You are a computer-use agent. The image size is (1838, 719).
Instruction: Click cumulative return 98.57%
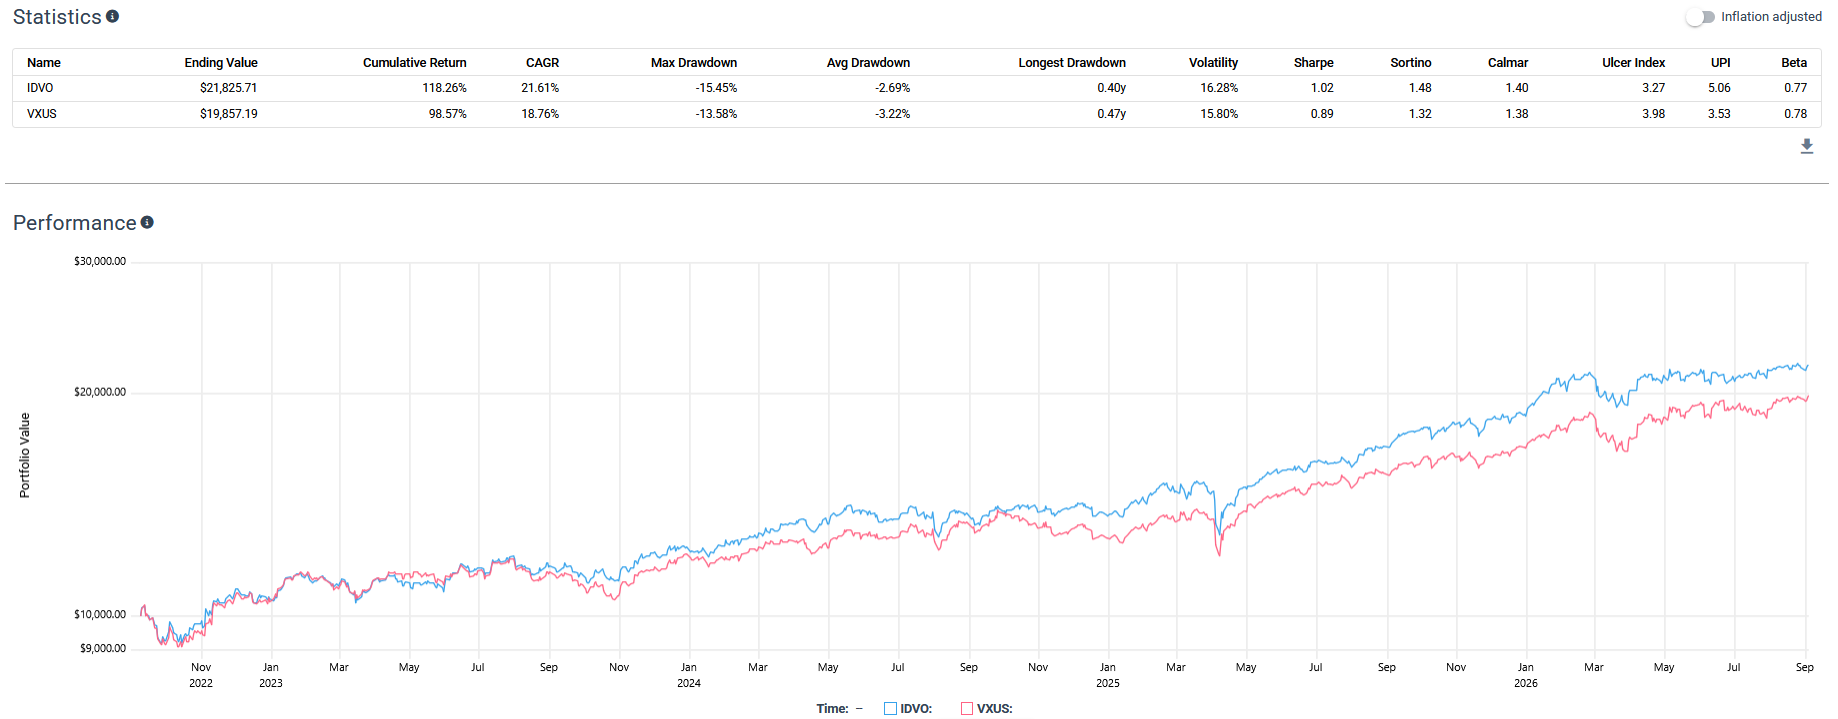(447, 114)
